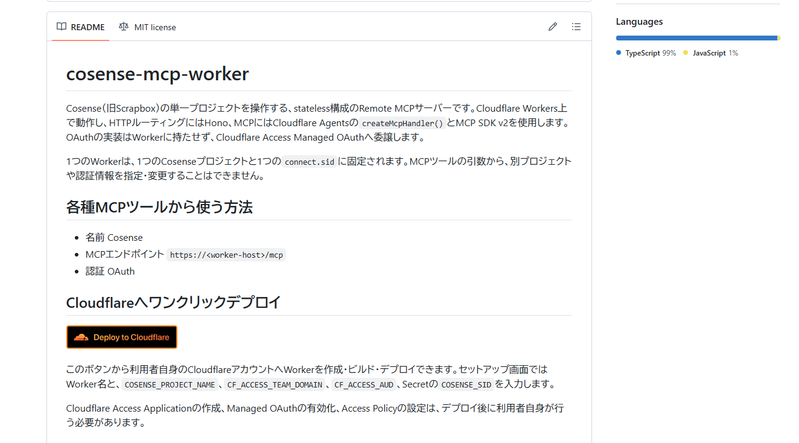Viewport: 799px width, 443px height.
Task: Click the https://<worker-host>/mcp endpoint code
Action: pyautogui.click(x=226, y=255)
